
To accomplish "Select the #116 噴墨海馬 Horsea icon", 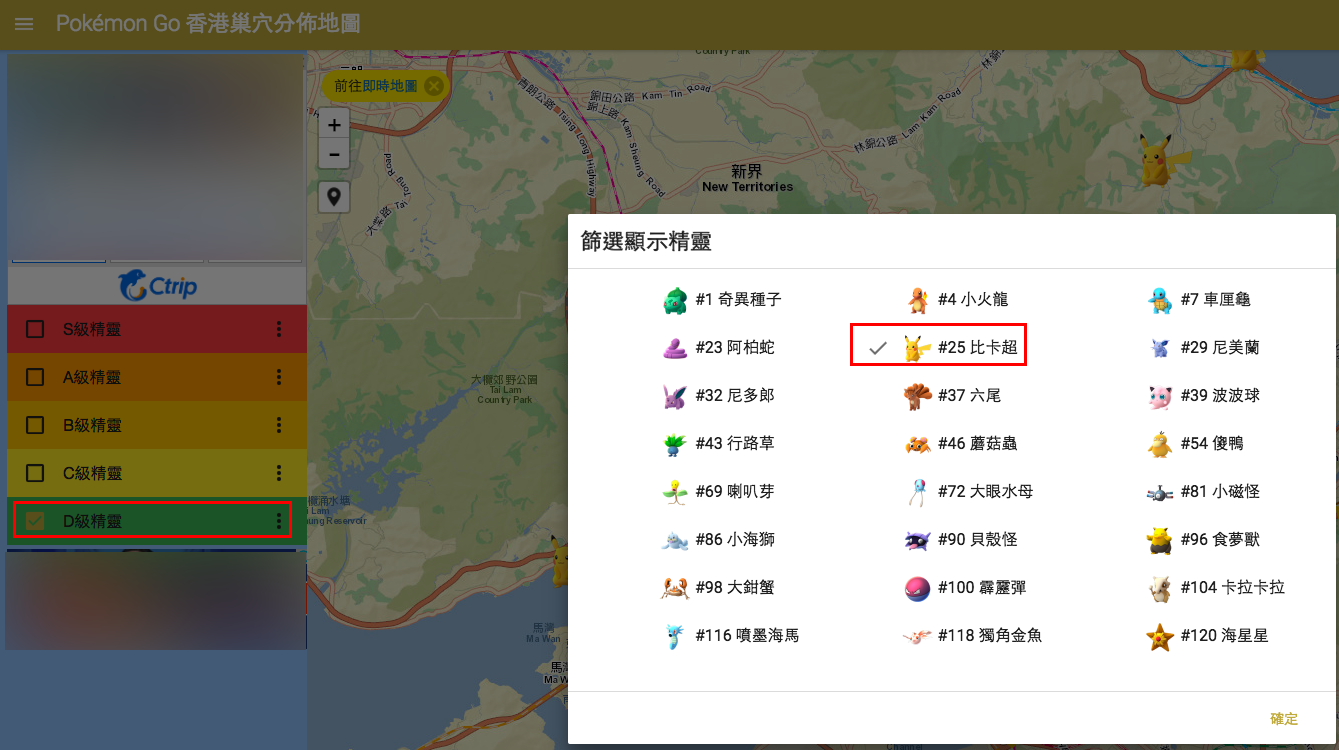I will pyautogui.click(x=676, y=636).
